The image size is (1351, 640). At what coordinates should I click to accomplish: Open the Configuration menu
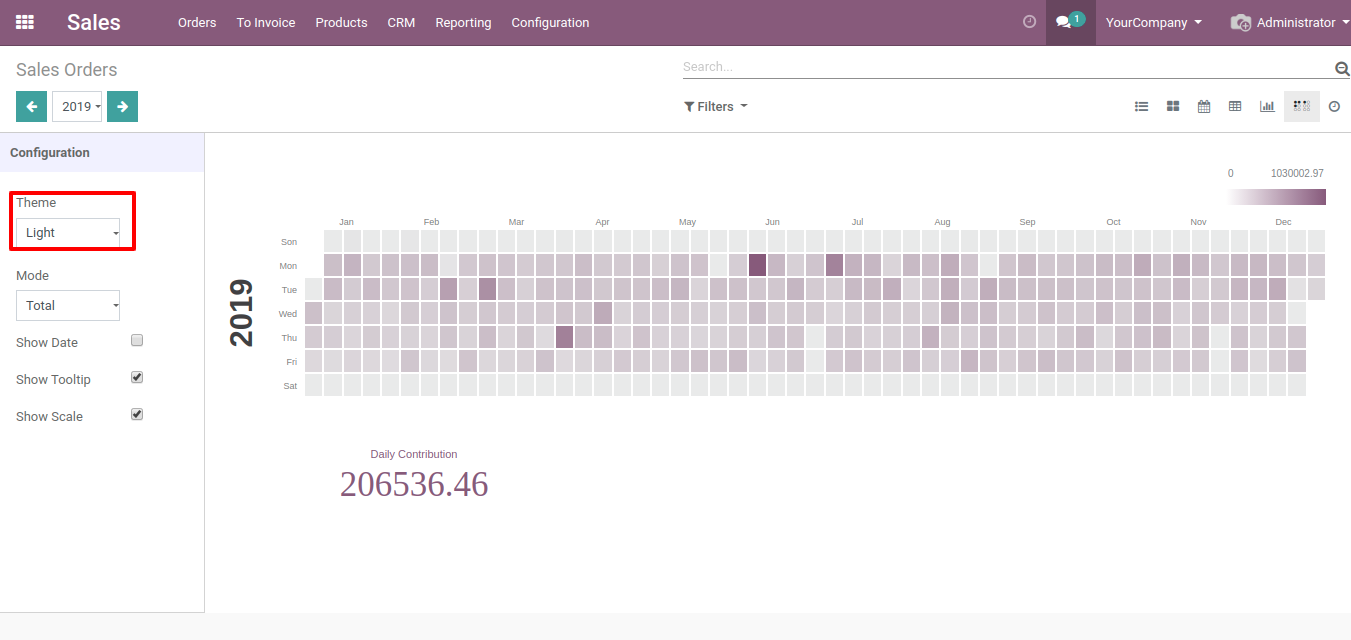point(550,22)
